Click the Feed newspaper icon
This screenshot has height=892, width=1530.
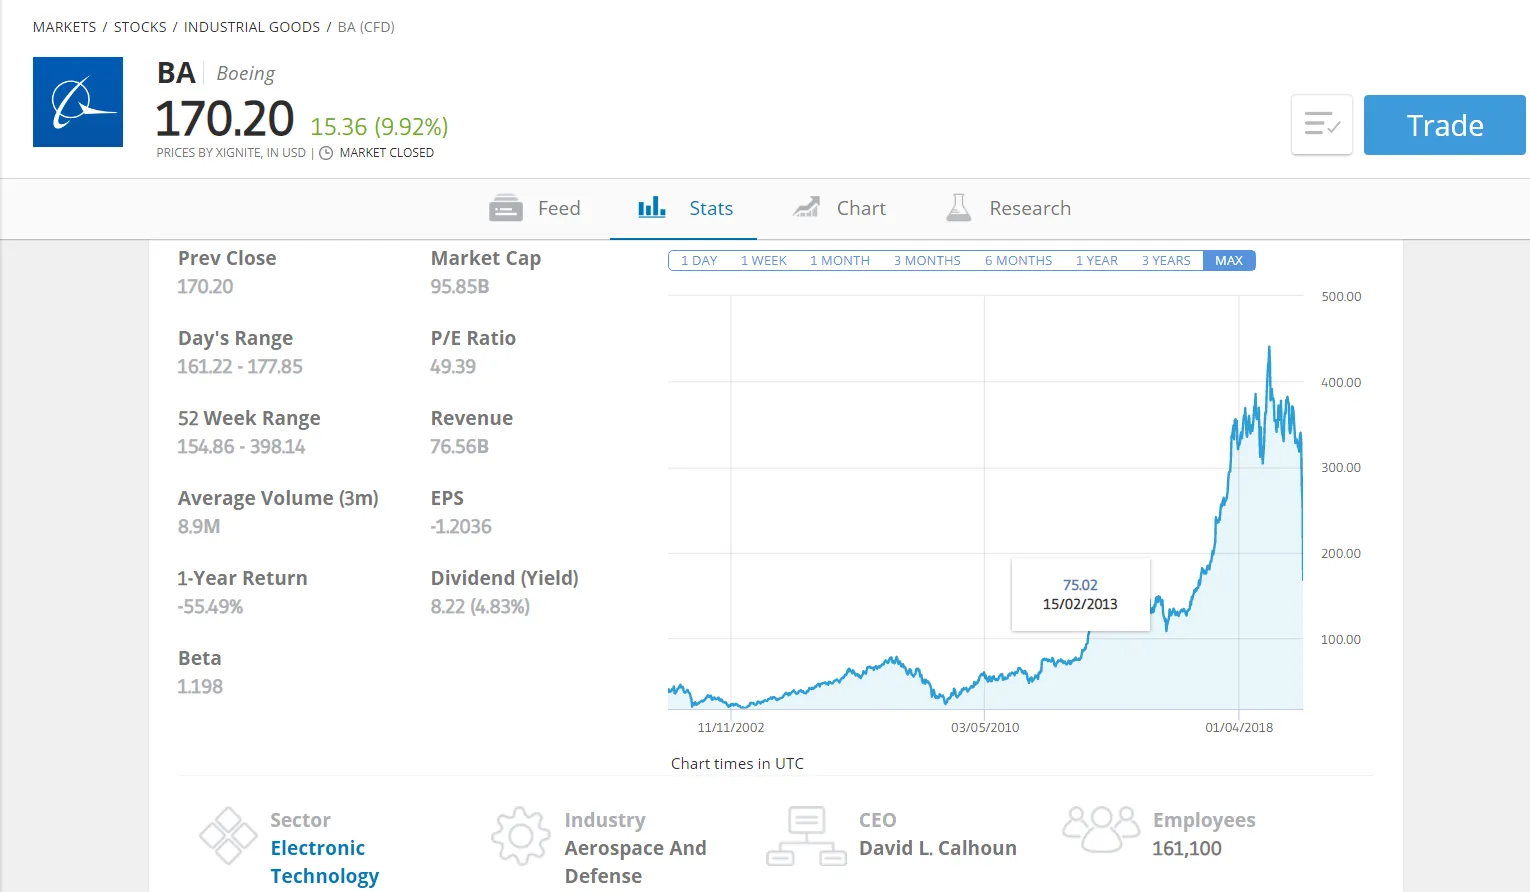pos(506,208)
